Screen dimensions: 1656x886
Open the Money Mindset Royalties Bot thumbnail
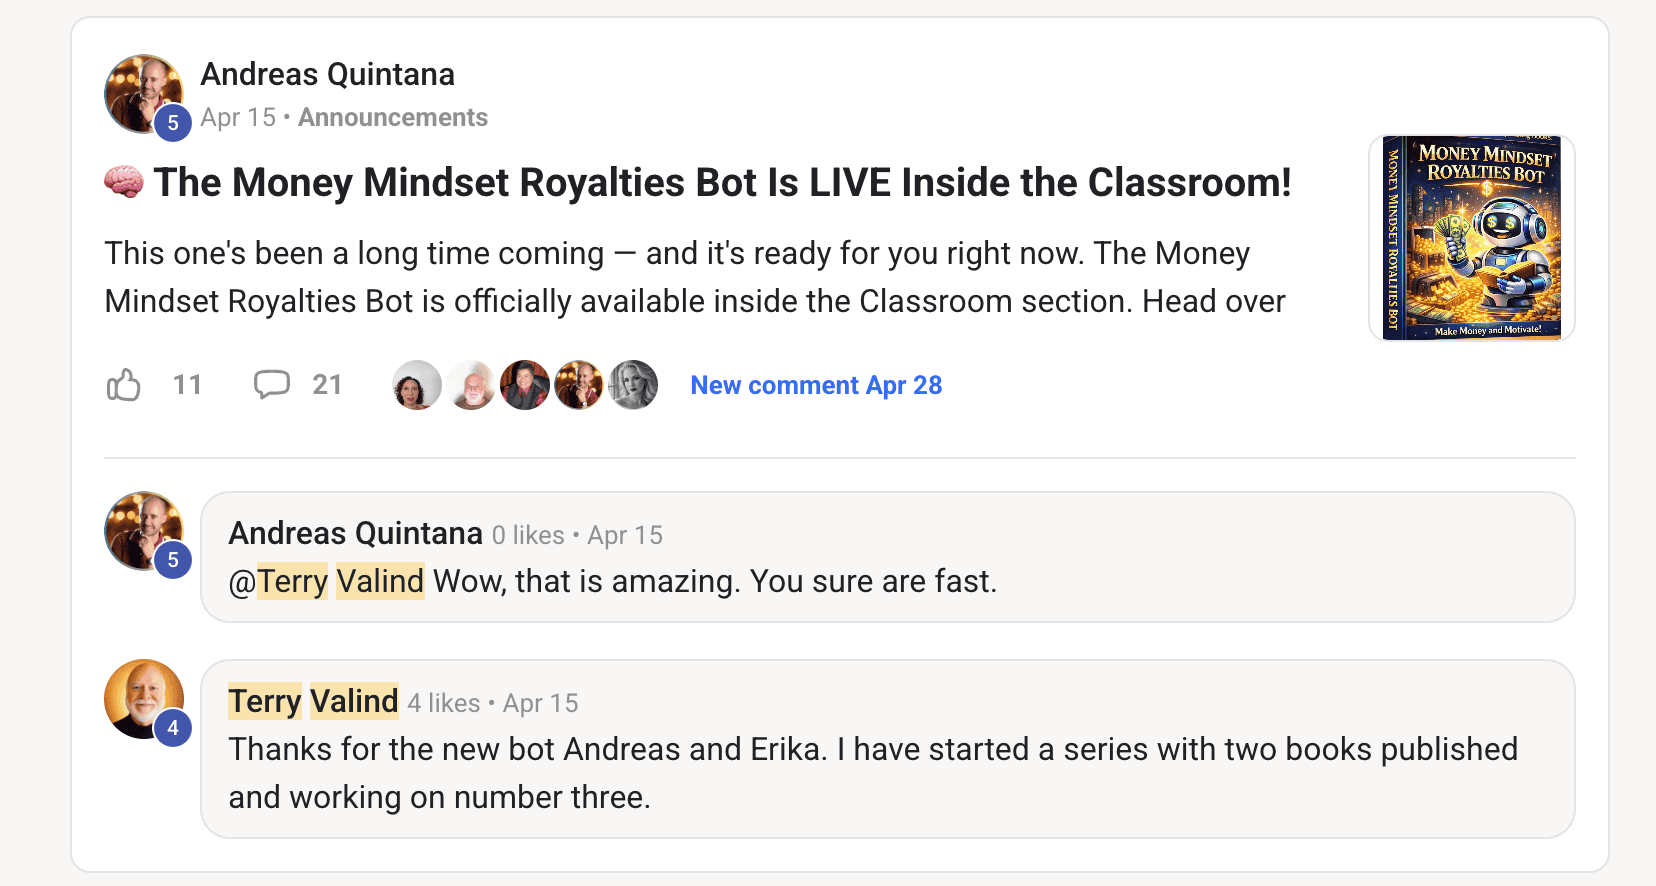point(1472,238)
